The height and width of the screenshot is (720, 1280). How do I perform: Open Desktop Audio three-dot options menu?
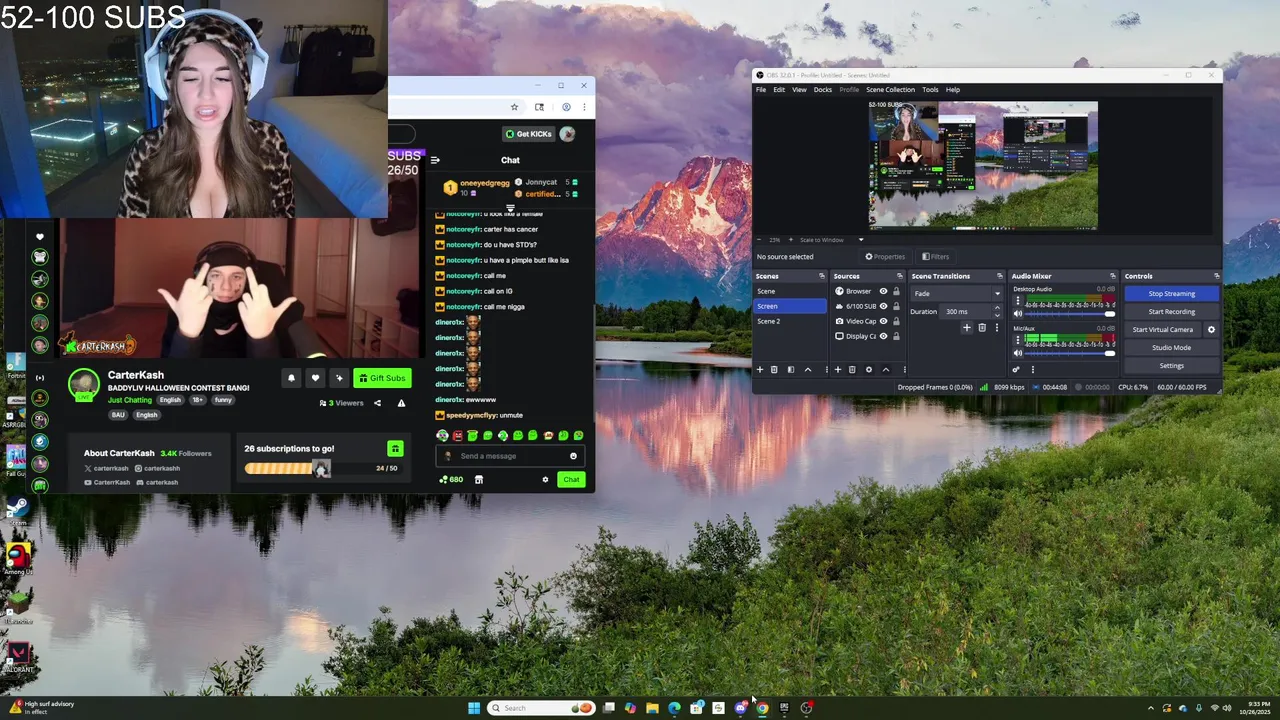(x=1018, y=300)
